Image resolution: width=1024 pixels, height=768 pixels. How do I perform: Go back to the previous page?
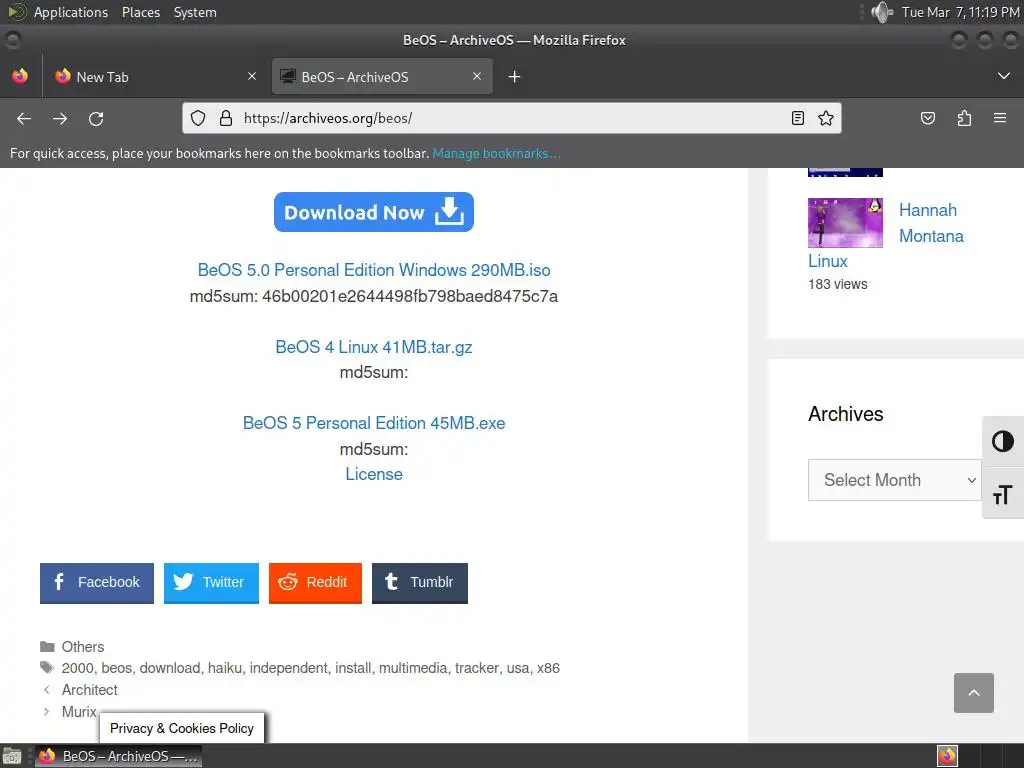click(x=24, y=118)
